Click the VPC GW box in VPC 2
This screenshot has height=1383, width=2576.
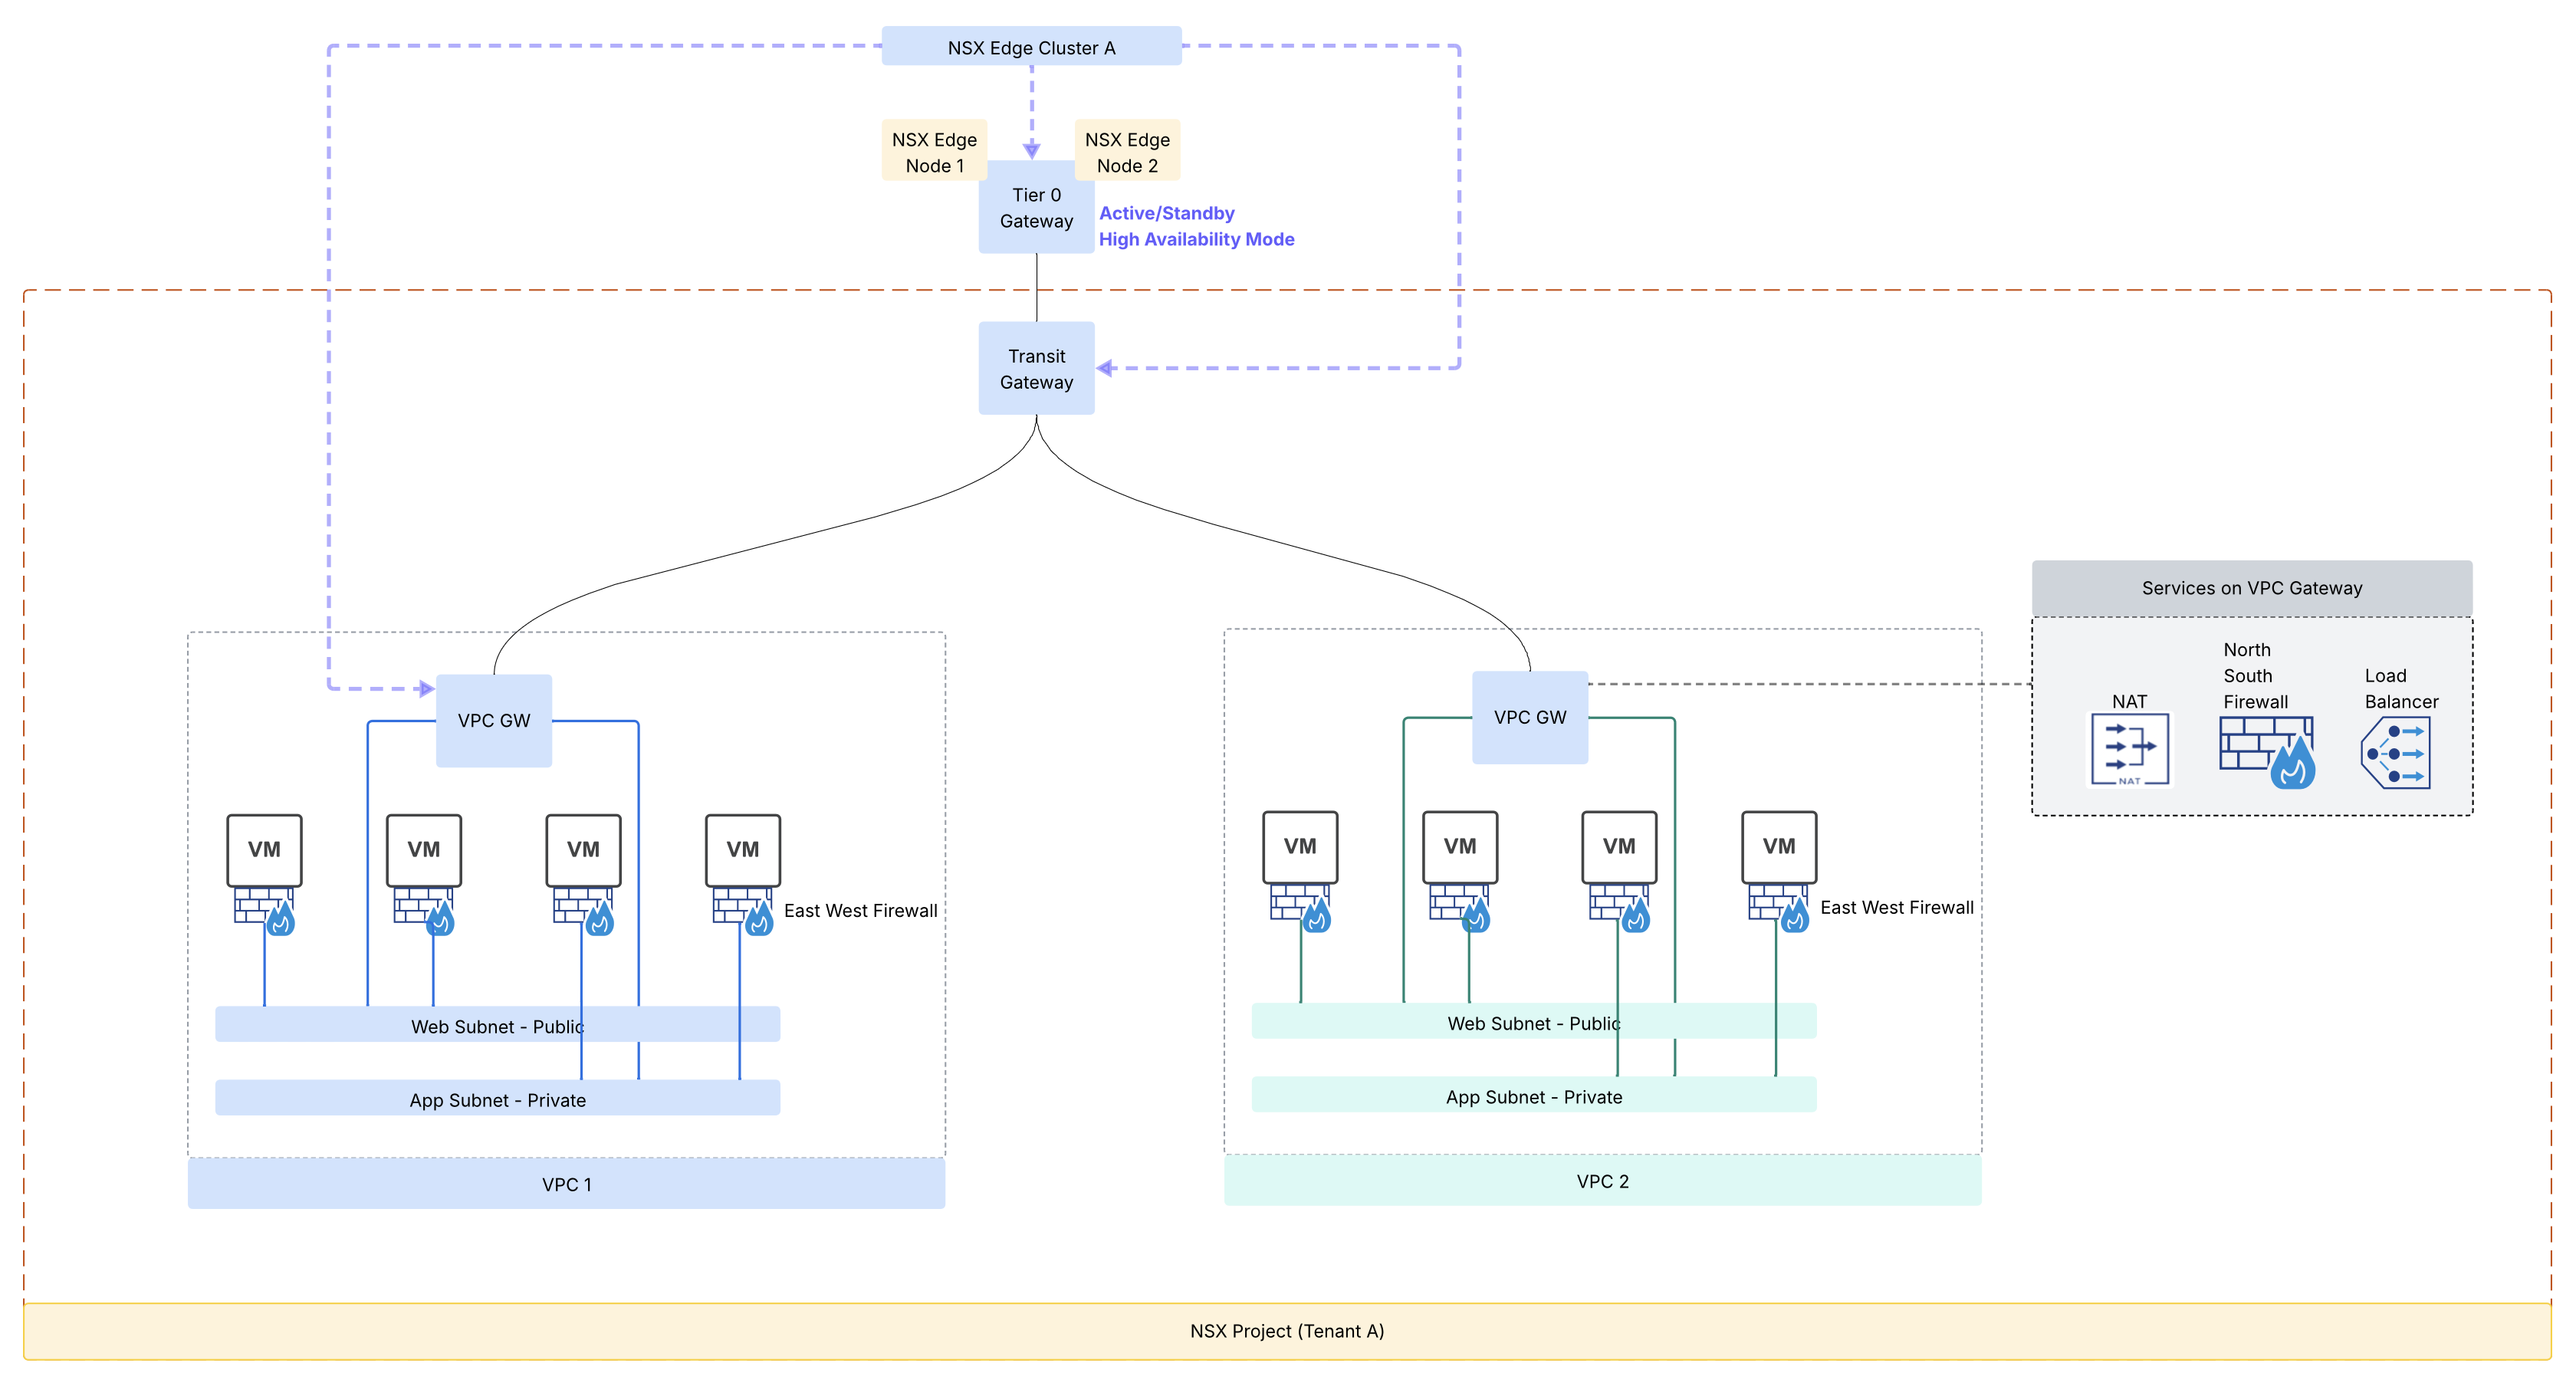[1530, 718]
